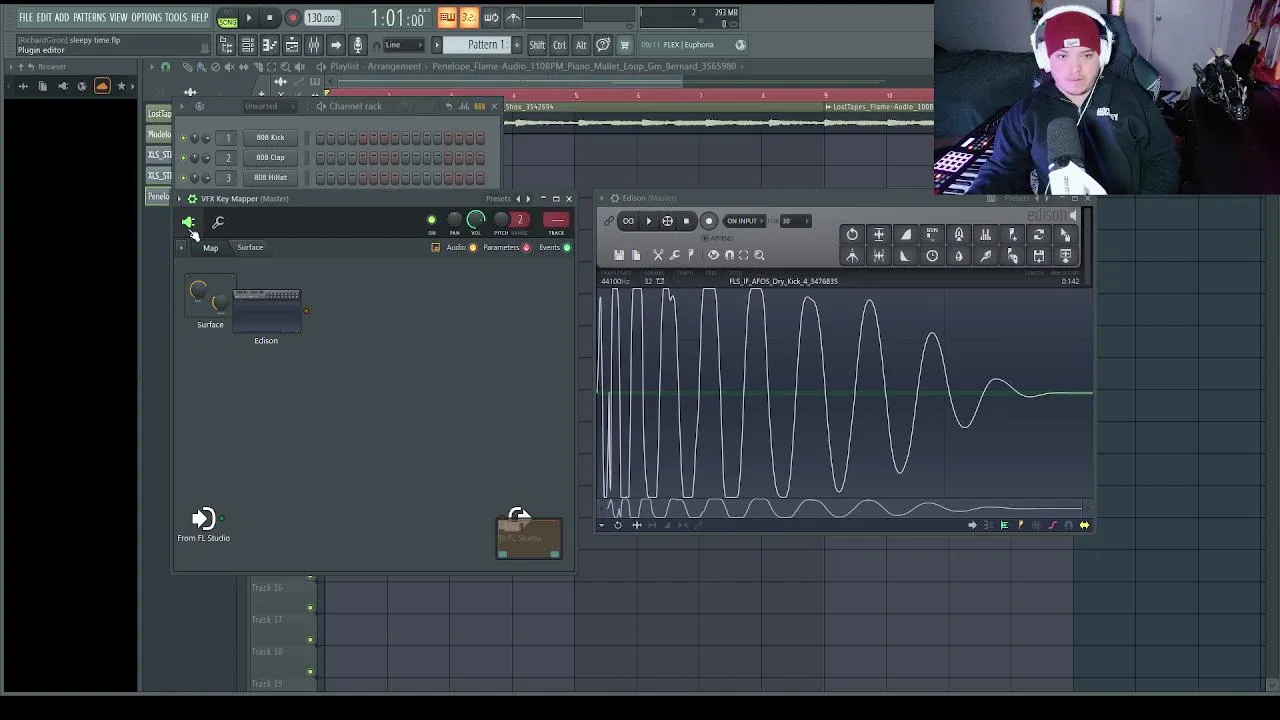Go to next VFX Key Mapper preset
The height and width of the screenshot is (720, 1280).
(x=528, y=199)
